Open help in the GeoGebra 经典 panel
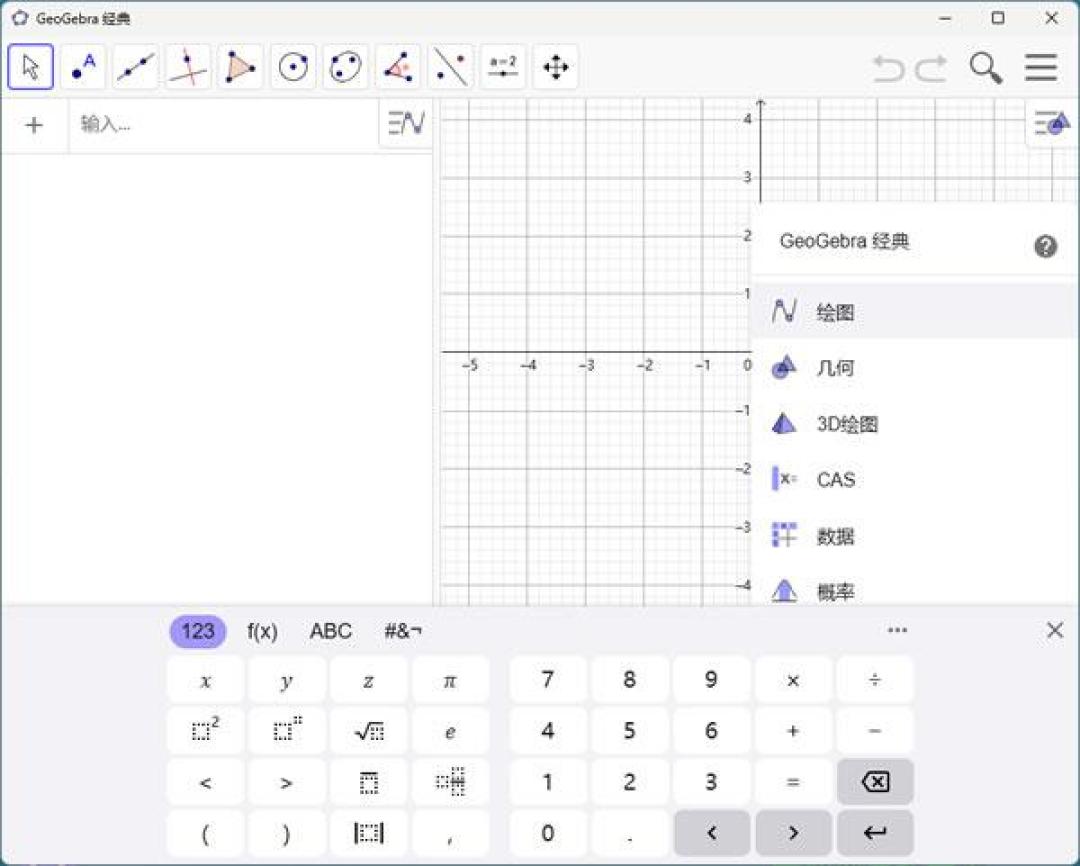The height and width of the screenshot is (866, 1080). (1046, 246)
